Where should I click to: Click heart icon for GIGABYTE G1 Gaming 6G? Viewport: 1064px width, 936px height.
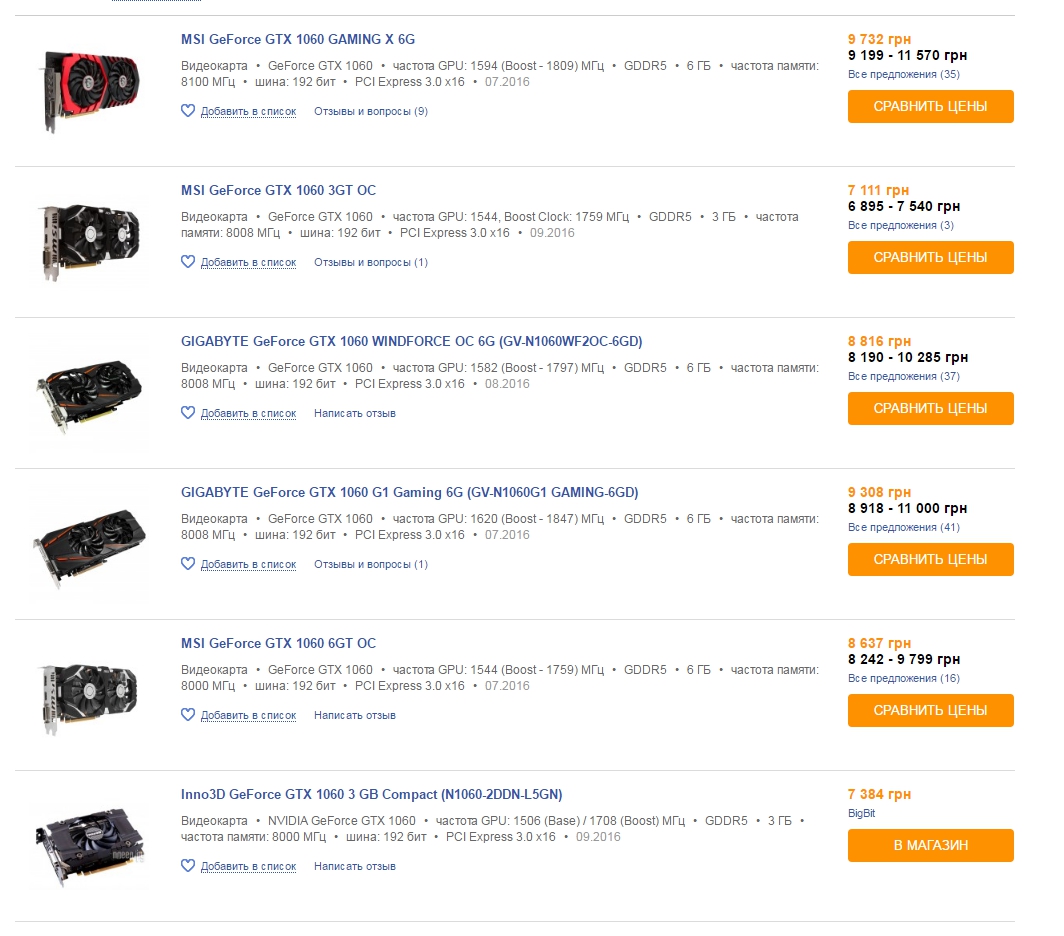(x=187, y=564)
